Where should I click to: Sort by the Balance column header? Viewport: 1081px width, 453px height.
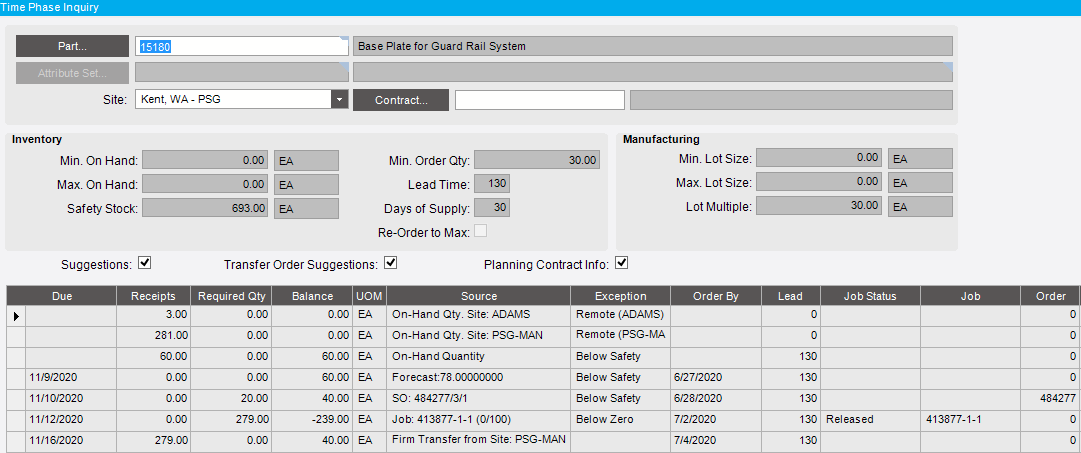[x=312, y=296]
